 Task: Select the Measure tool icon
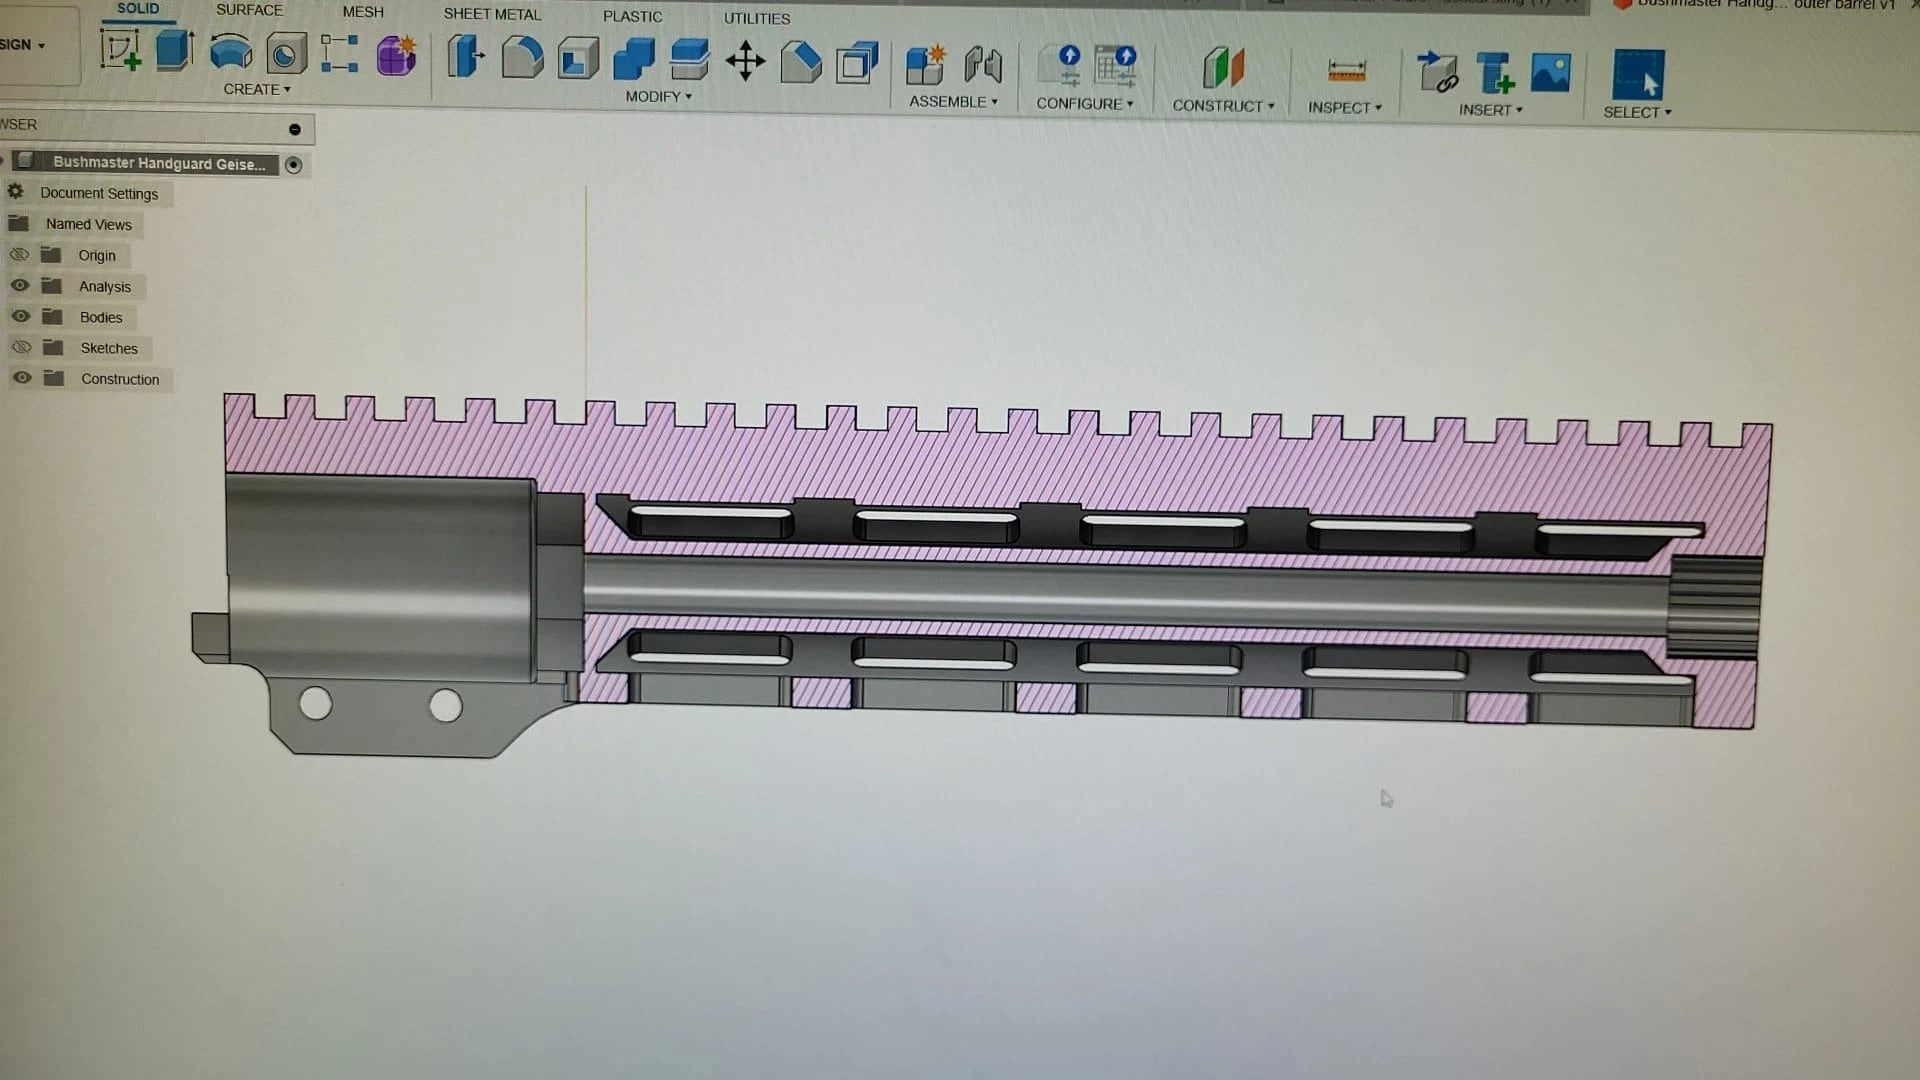(x=1346, y=71)
